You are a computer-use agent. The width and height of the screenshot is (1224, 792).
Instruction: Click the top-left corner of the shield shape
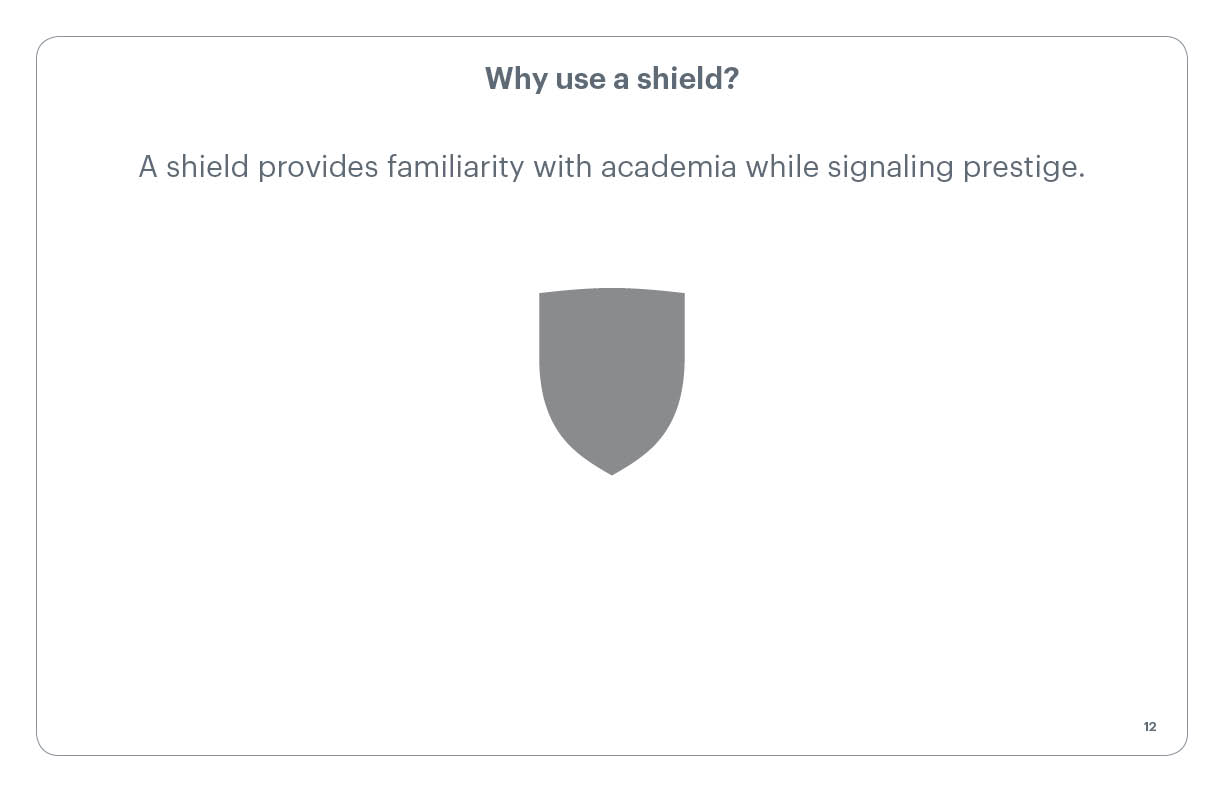pos(541,295)
